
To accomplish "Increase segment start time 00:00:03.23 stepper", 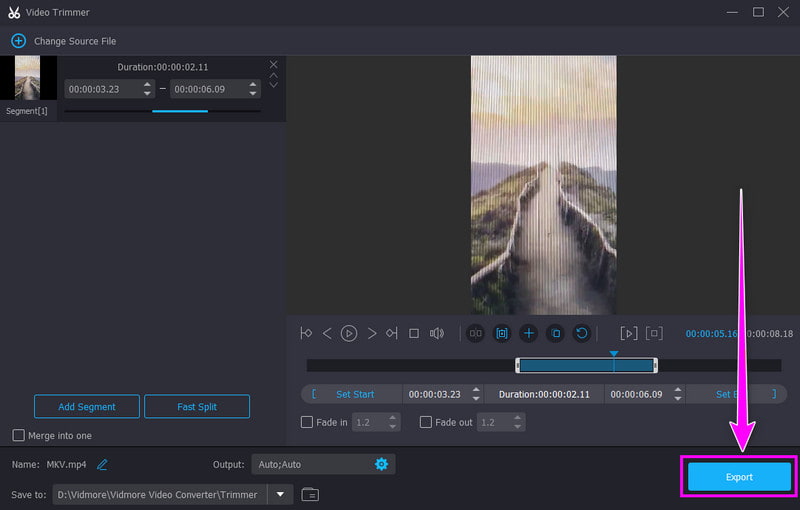I will coord(147,85).
